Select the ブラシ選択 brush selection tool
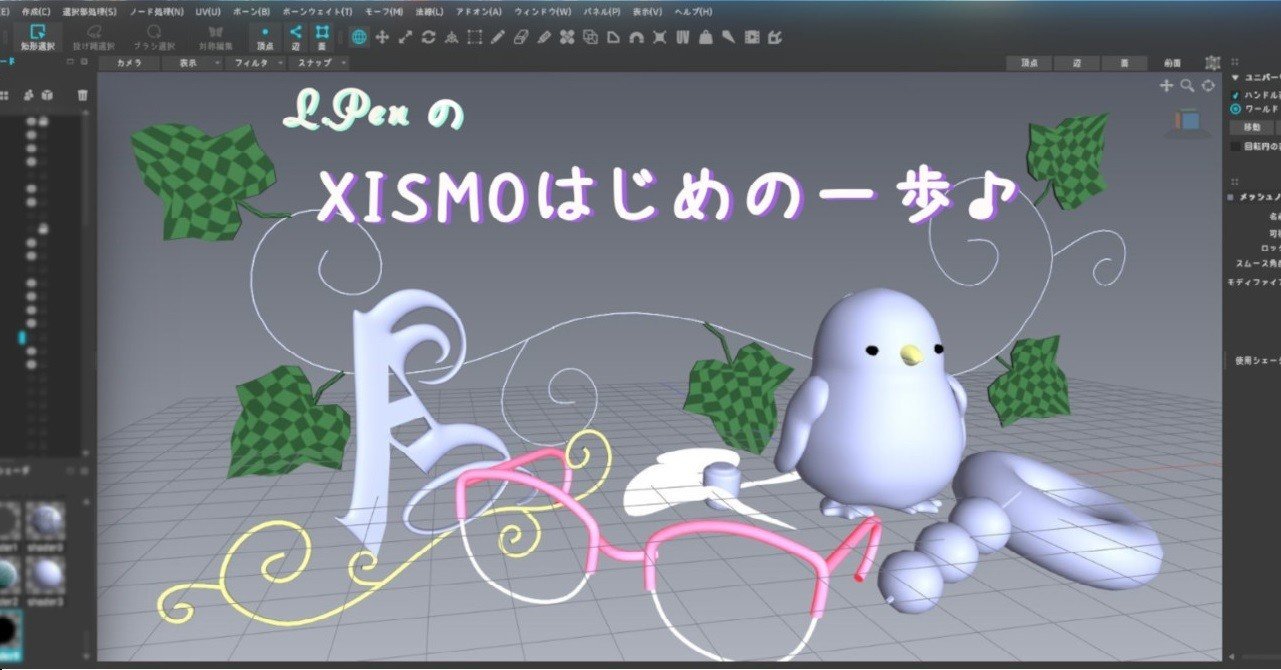The height and width of the screenshot is (670, 1281). [153, 37]
